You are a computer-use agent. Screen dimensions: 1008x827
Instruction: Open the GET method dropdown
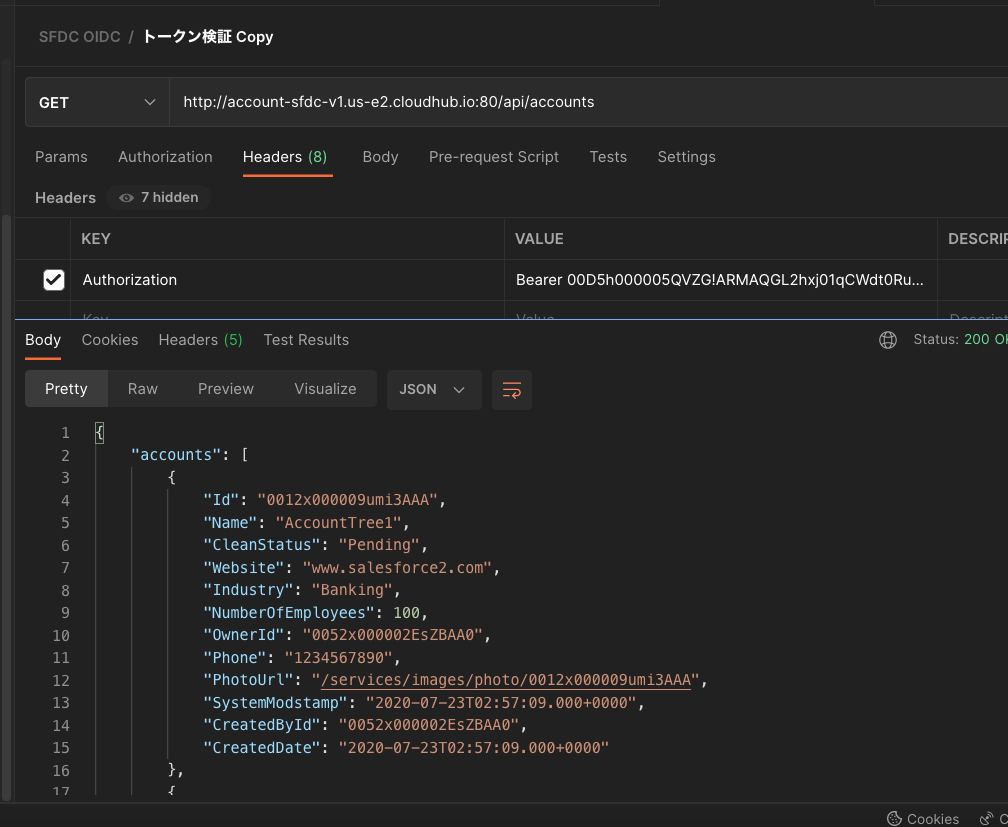(97, 103)
